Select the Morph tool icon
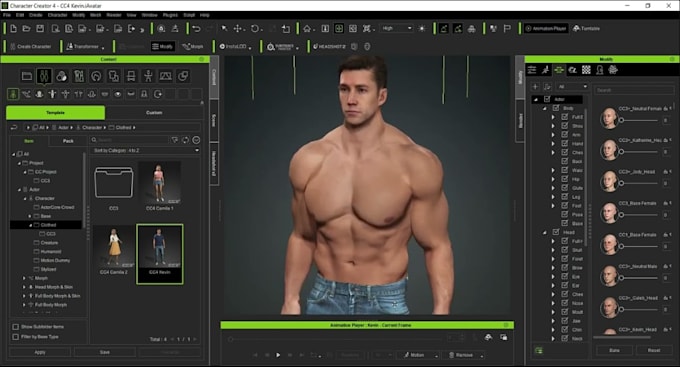Image resolution: width=680 pixels, height=367 pixels. point(193,46)
